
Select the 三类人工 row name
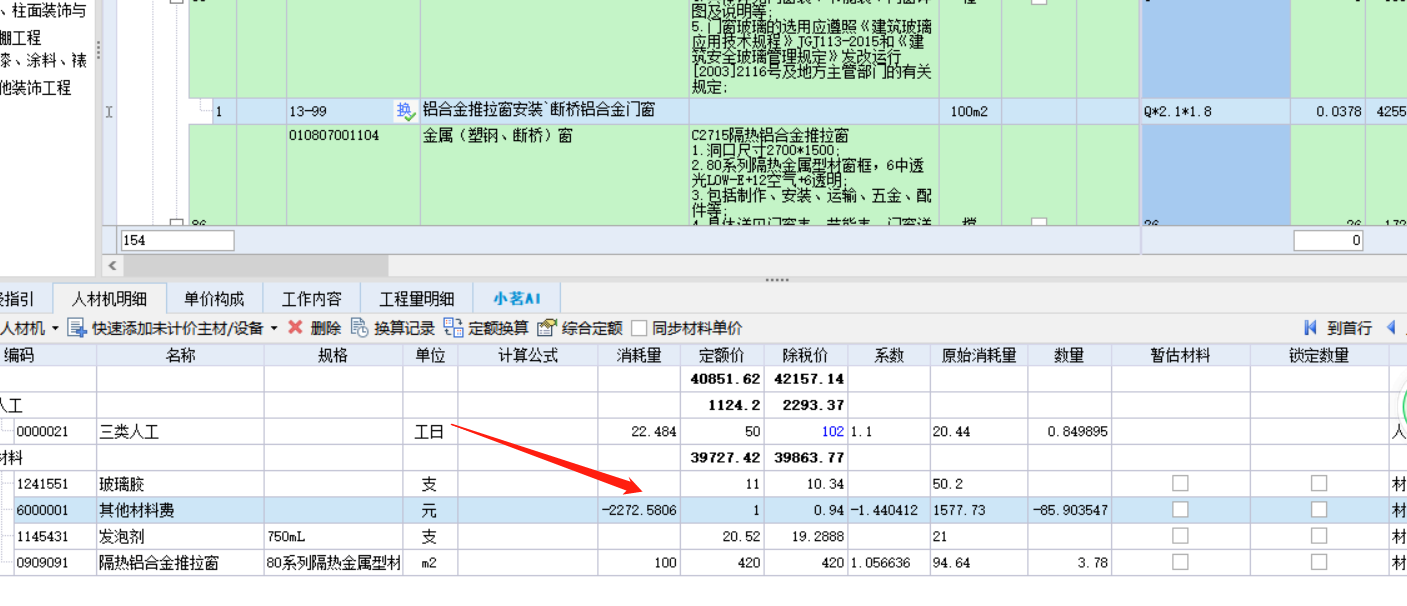(129, 432)
